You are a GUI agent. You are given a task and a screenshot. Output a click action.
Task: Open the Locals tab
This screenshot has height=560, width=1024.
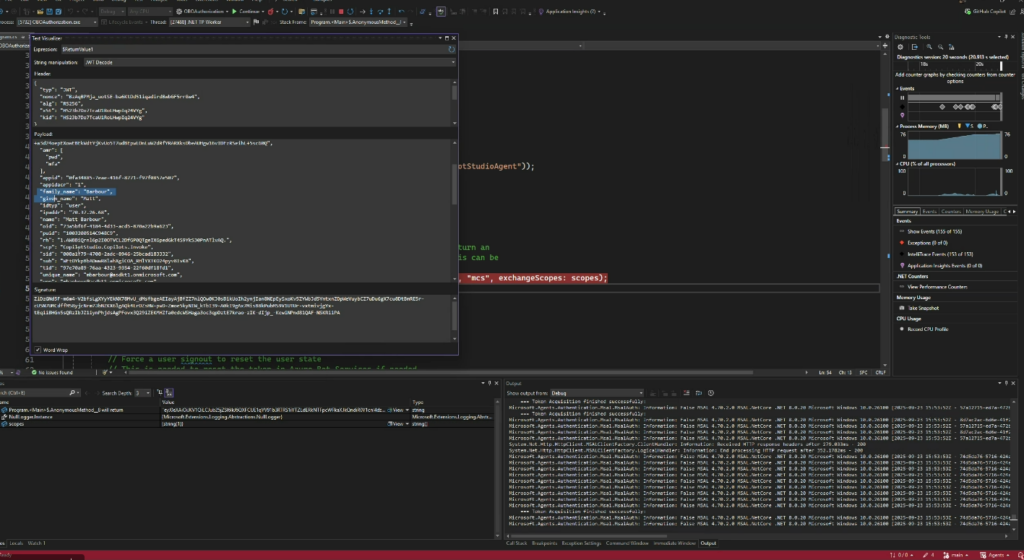click(16, 543)
